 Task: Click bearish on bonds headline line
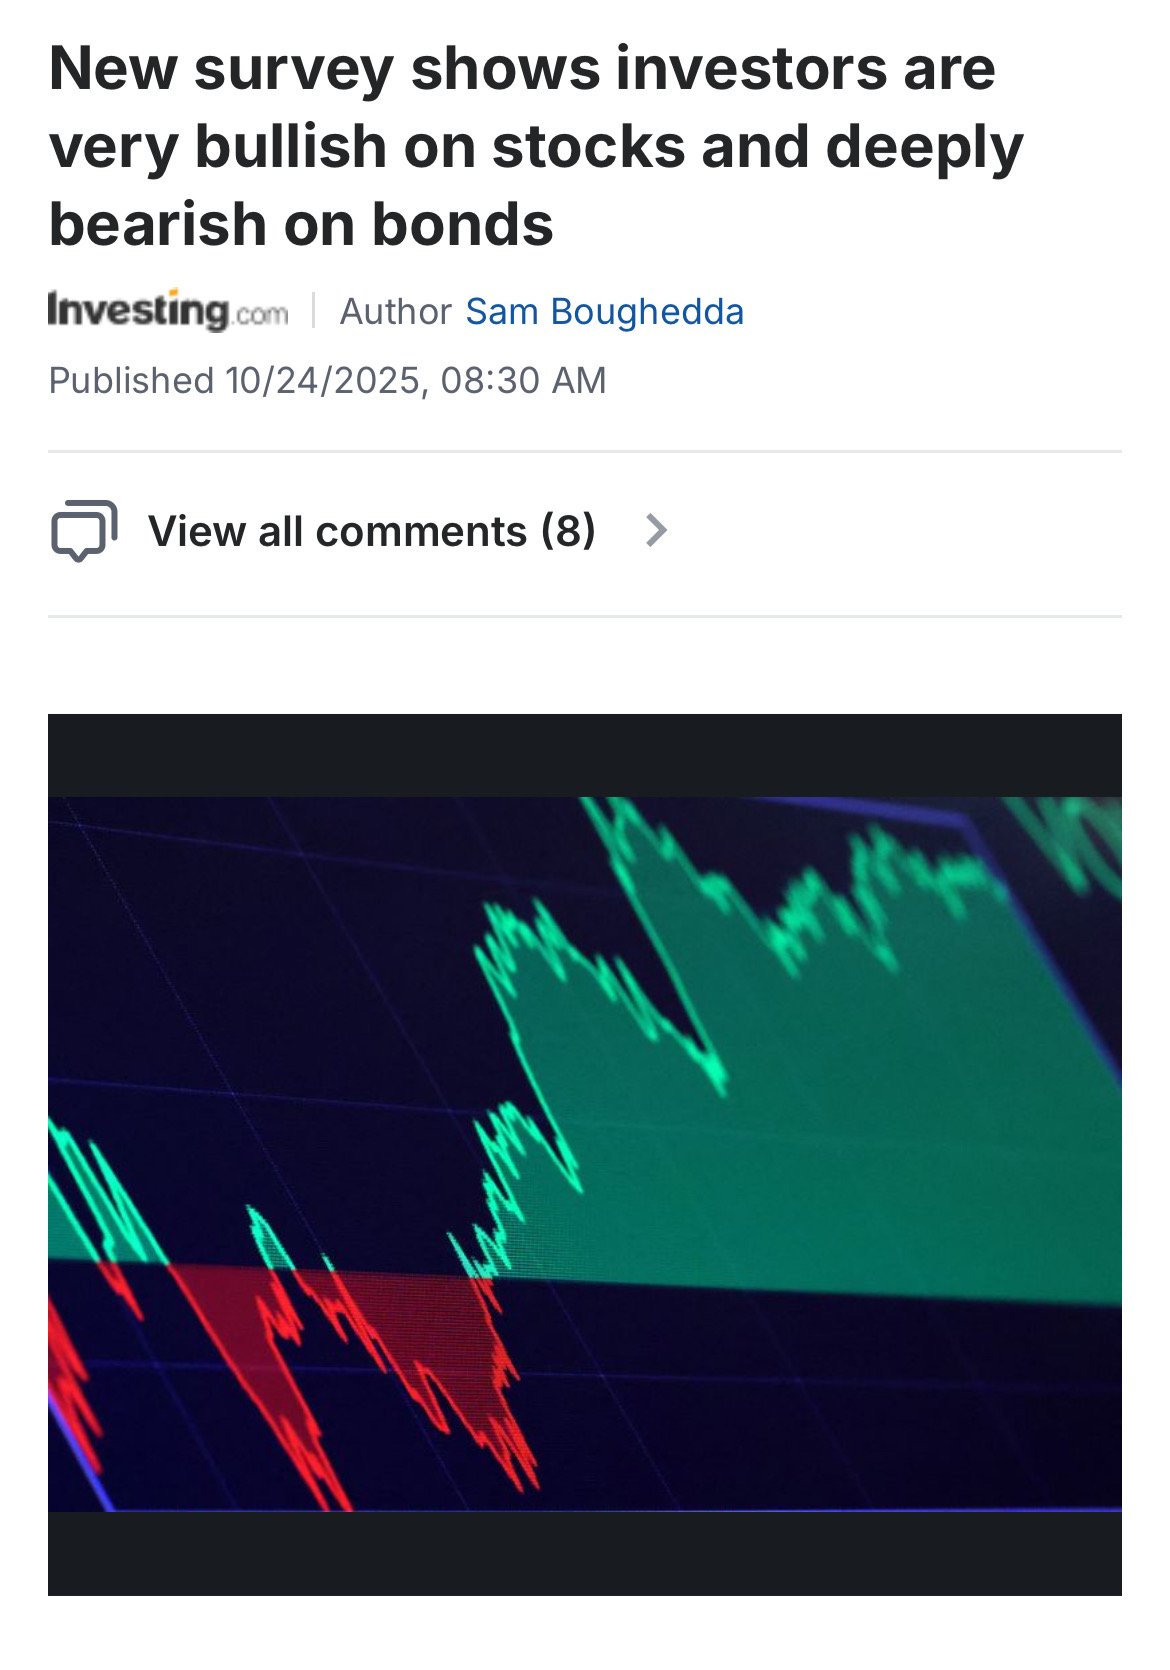coord(301,224)
